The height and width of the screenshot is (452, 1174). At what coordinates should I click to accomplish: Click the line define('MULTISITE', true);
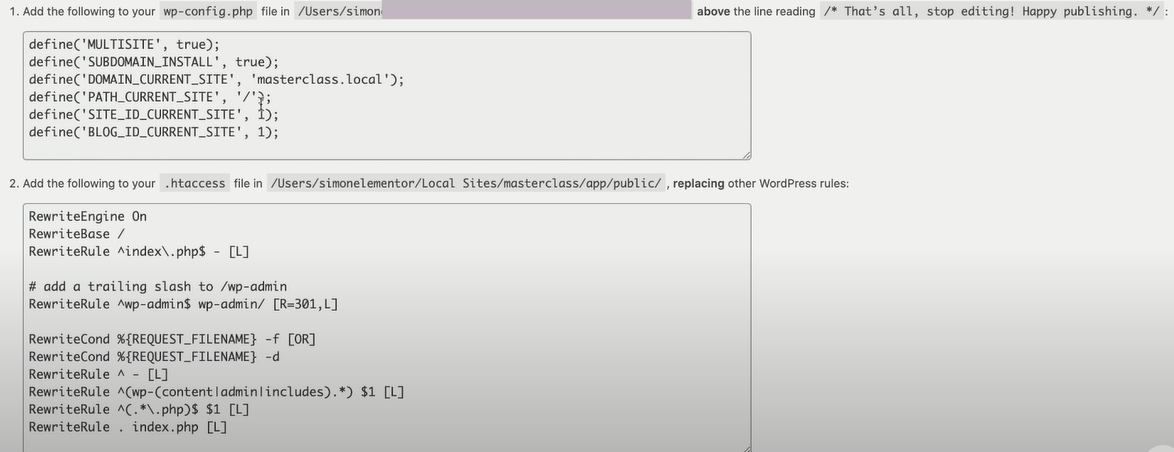click(124, 45)
